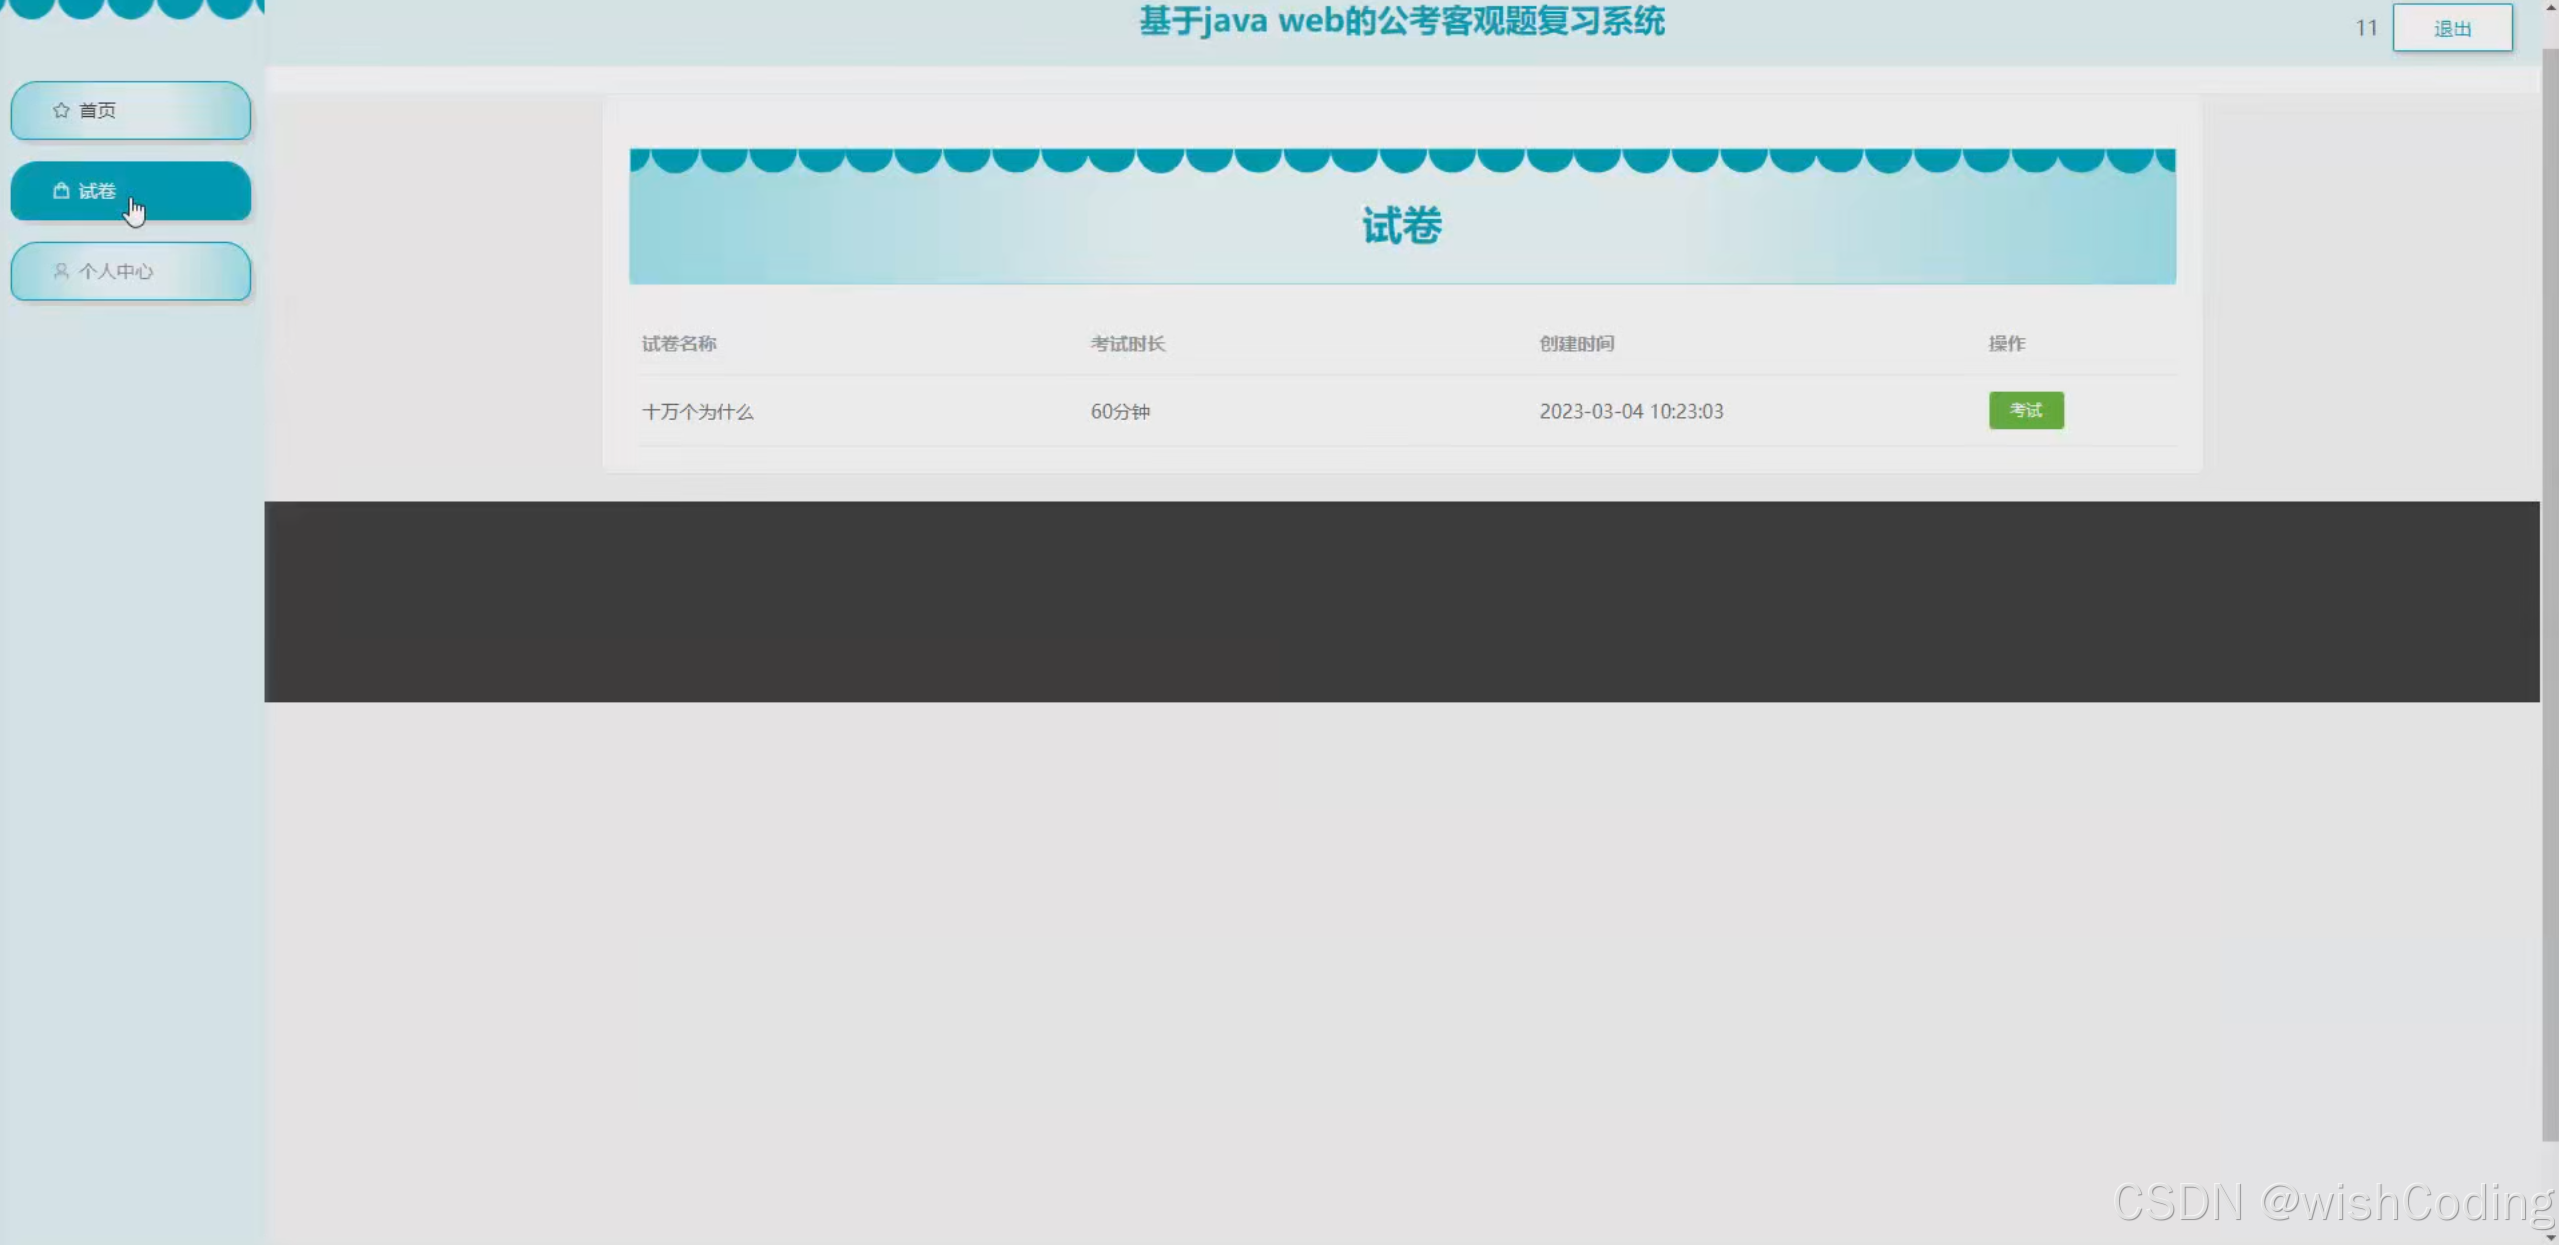The height and width of the screenshot is (1245, 2559).
Task: Click the 试卷 banner heading on the card
Action: coord(1402,226)
